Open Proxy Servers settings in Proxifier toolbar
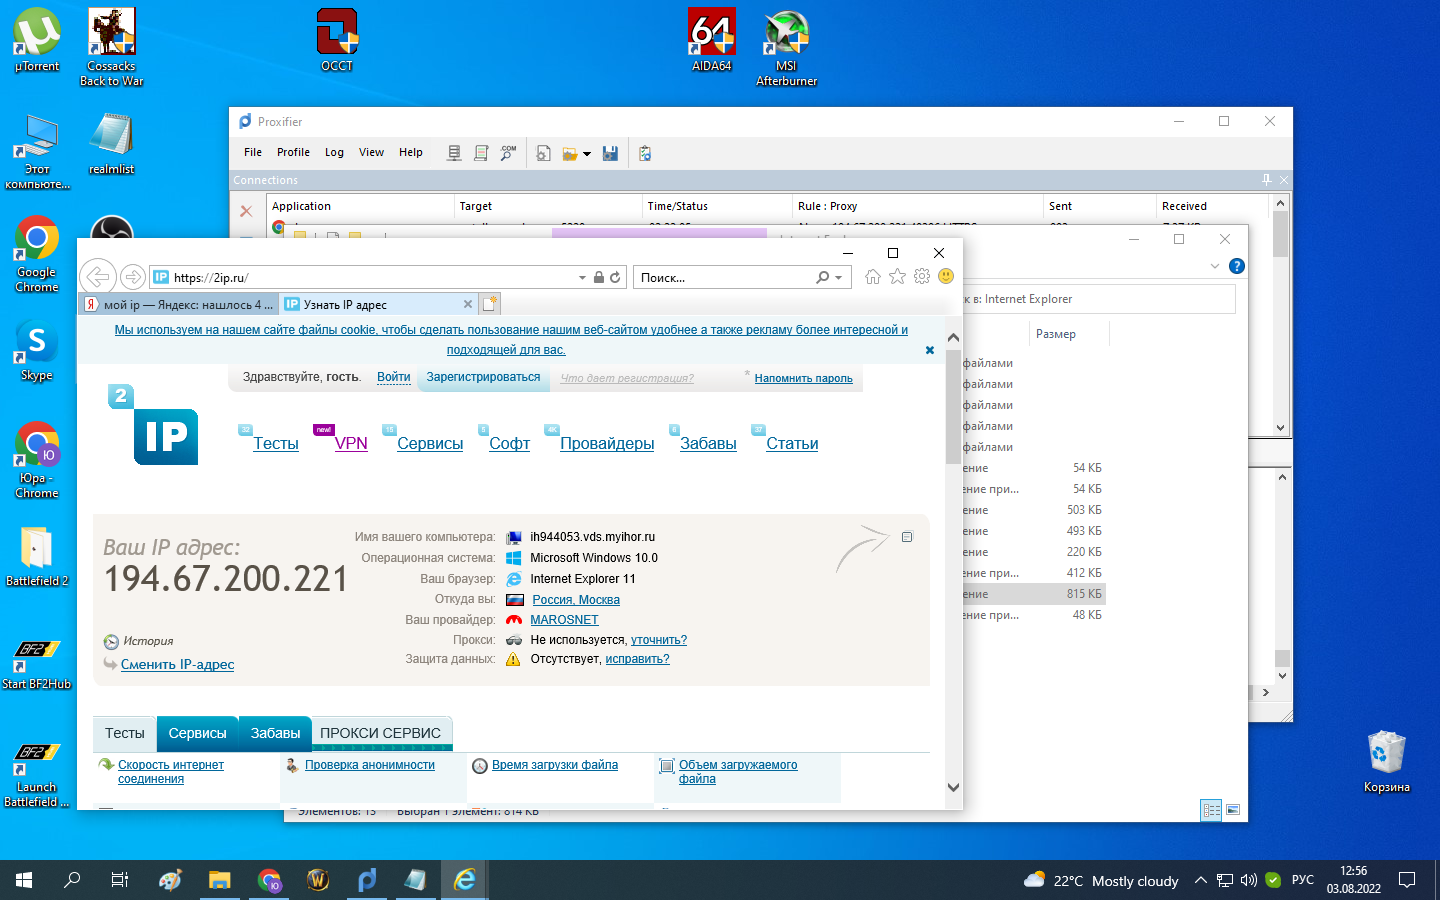This screenshot has height=900, width=1440. [x=454, y=153]
